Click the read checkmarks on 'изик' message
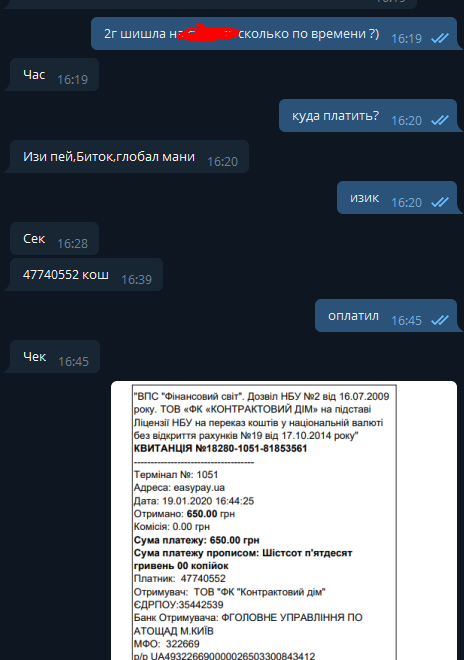This screenshot has width=464, height=660. (440, 202)
